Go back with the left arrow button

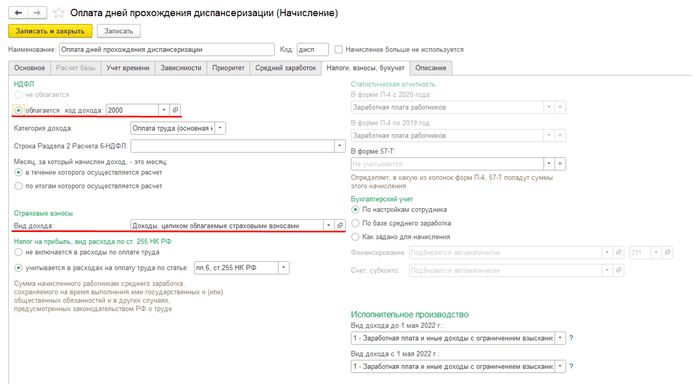pyautogui.click(x=18, y=13)
